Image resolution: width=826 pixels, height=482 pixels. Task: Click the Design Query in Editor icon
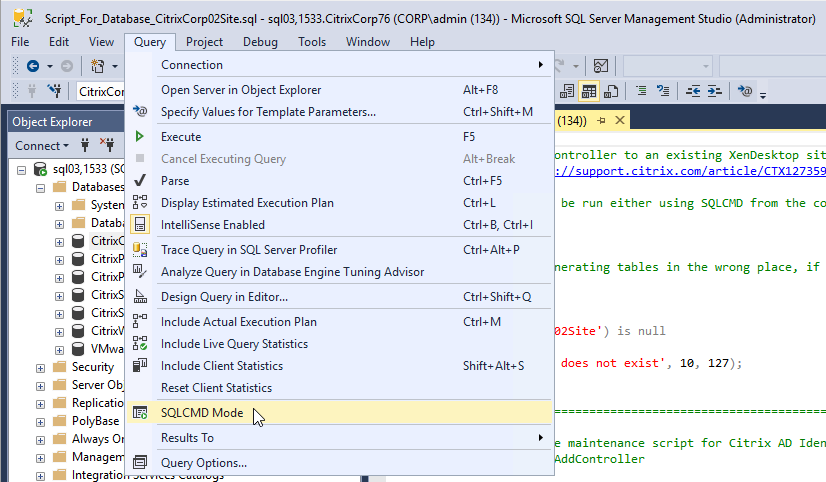(x=140, y=297)
